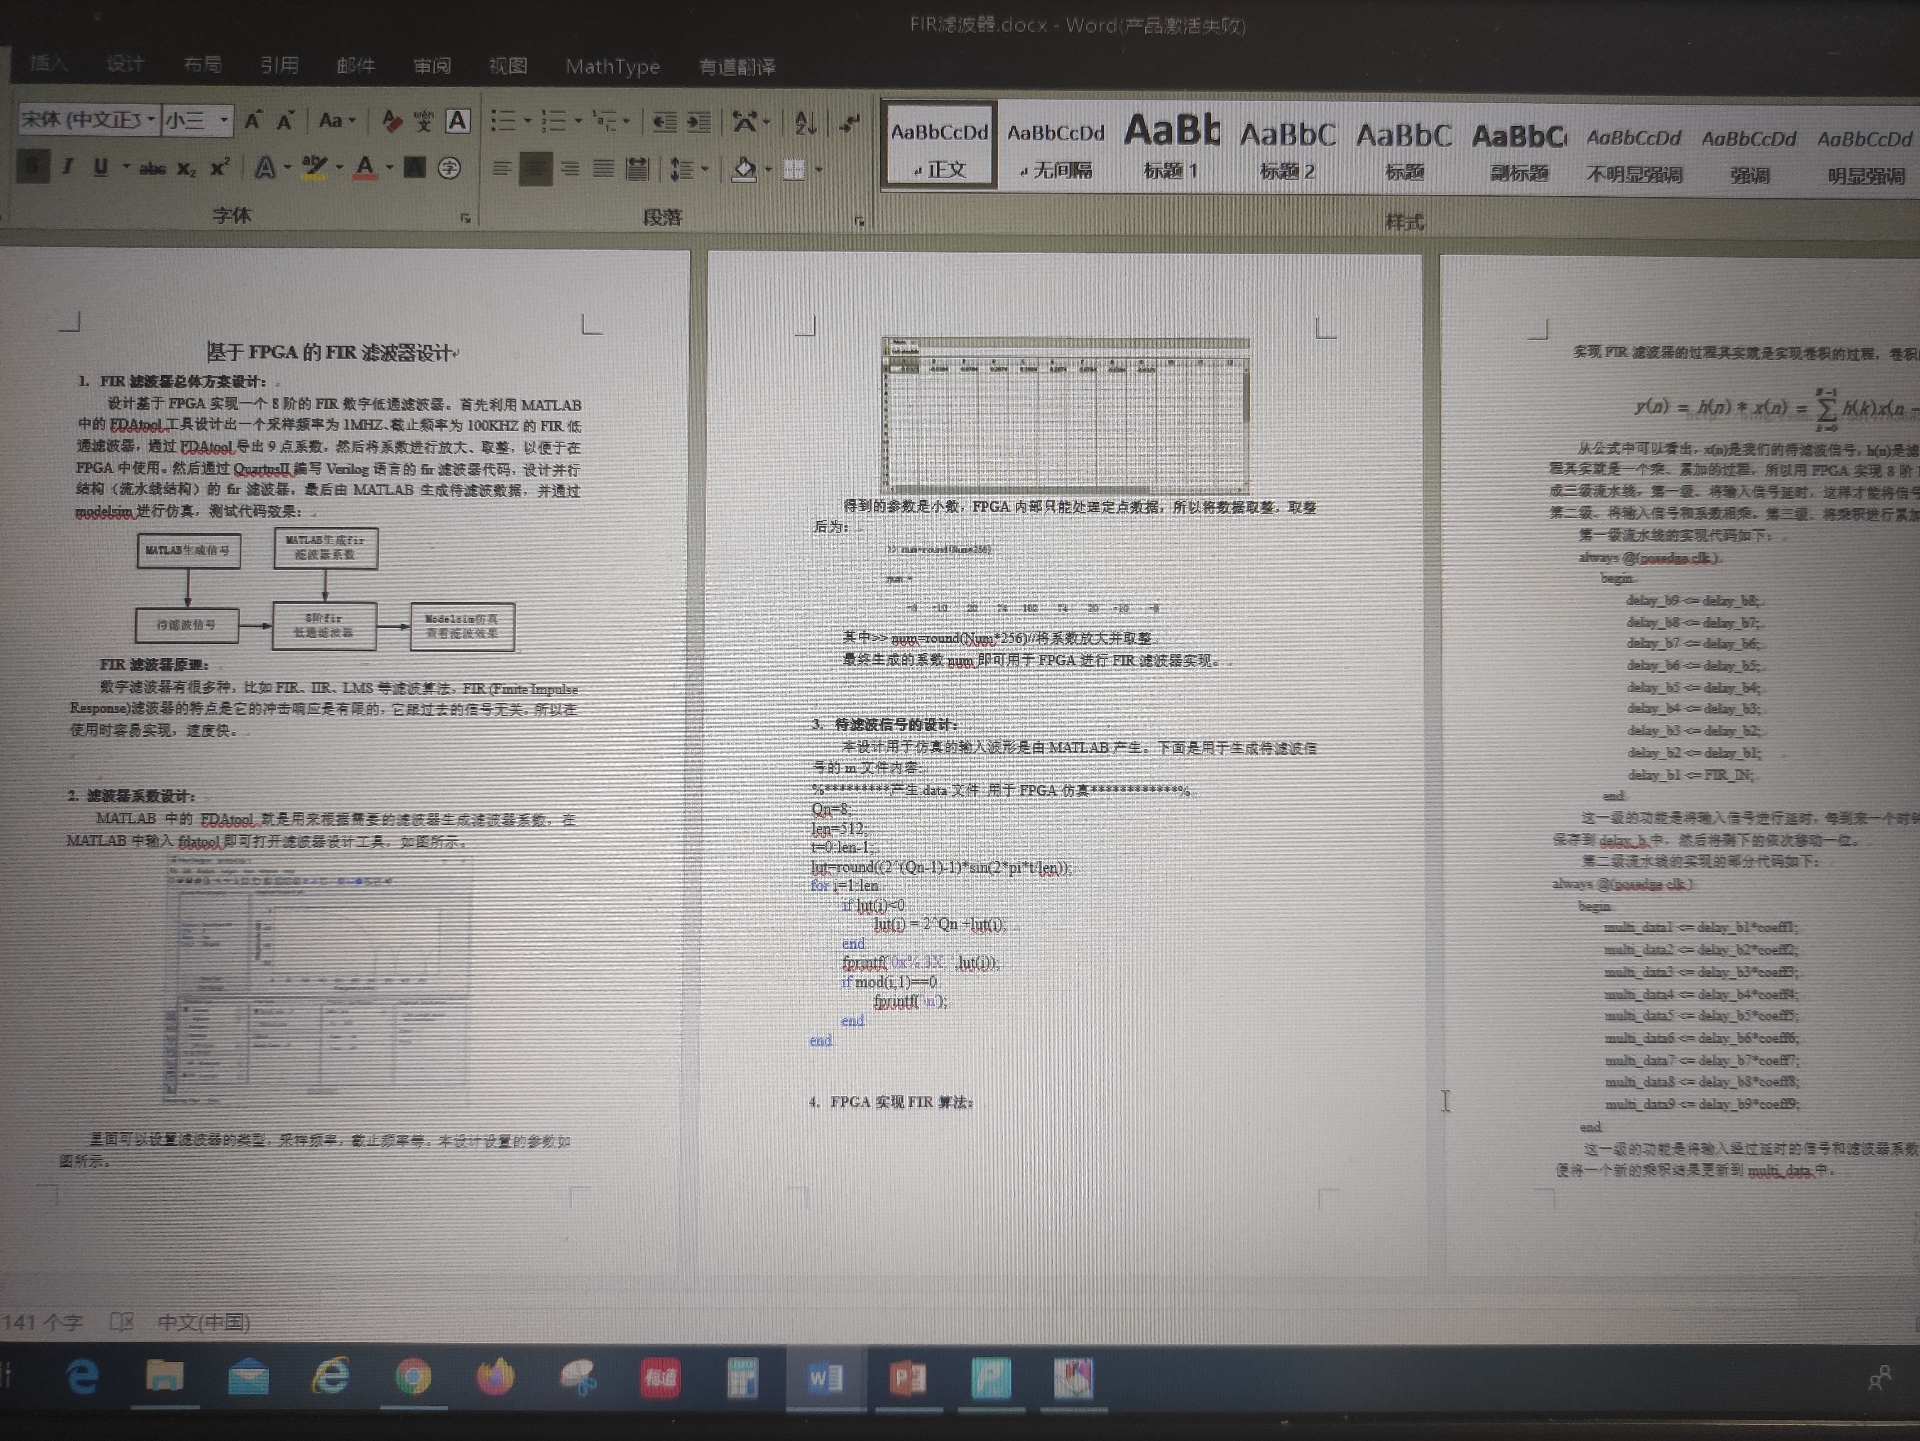
Task: Click the sort A-Z icon
Action: coord(805,123)
